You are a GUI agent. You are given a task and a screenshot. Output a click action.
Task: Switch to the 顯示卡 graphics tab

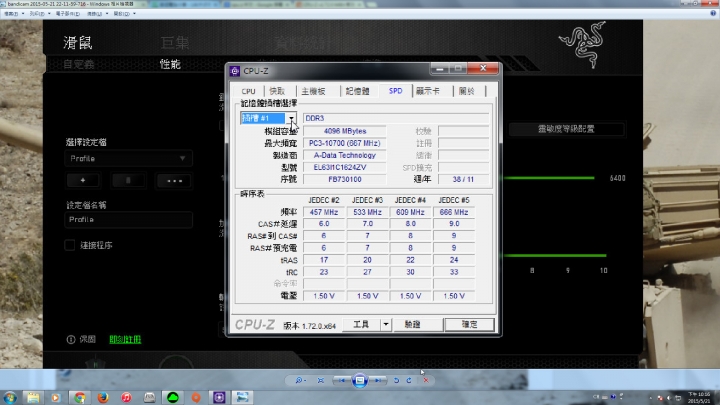pyautogui.click(x=428, y=91)
